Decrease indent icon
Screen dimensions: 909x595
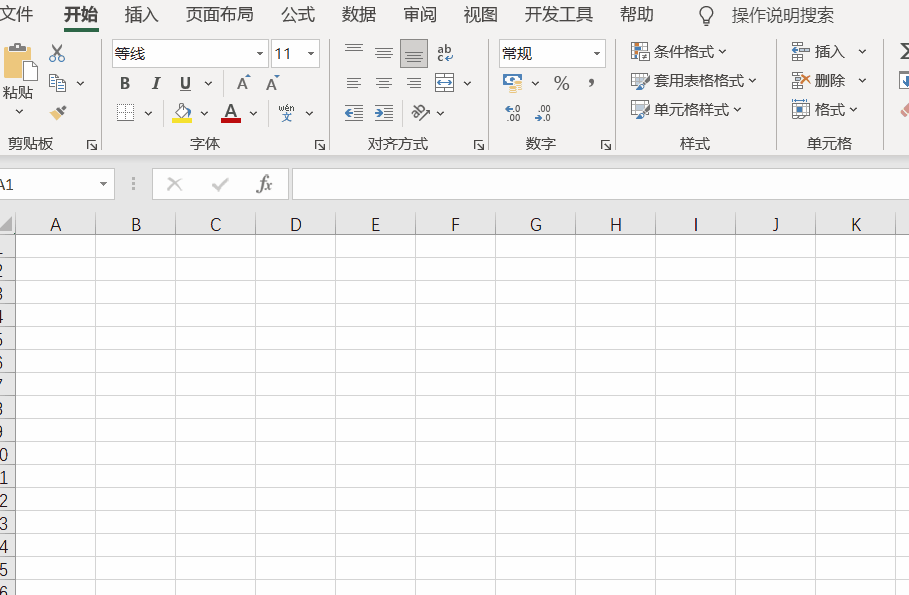point(354,113)
